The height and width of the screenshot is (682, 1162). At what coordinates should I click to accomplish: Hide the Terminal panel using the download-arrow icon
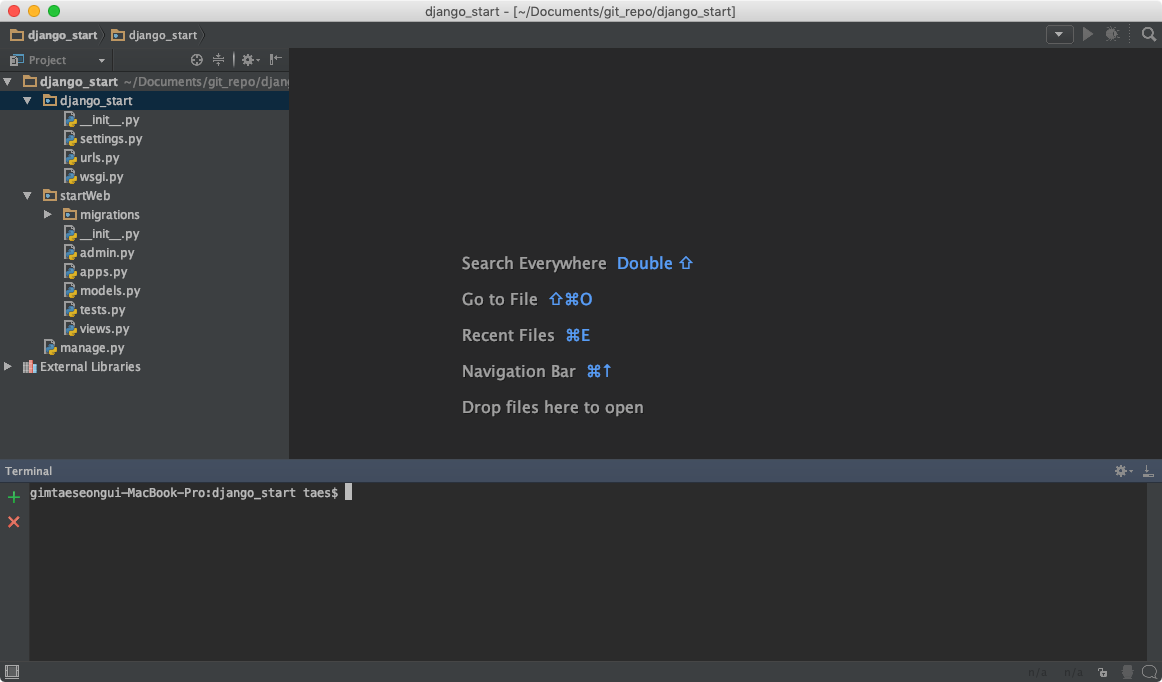tap(1148, 471)
